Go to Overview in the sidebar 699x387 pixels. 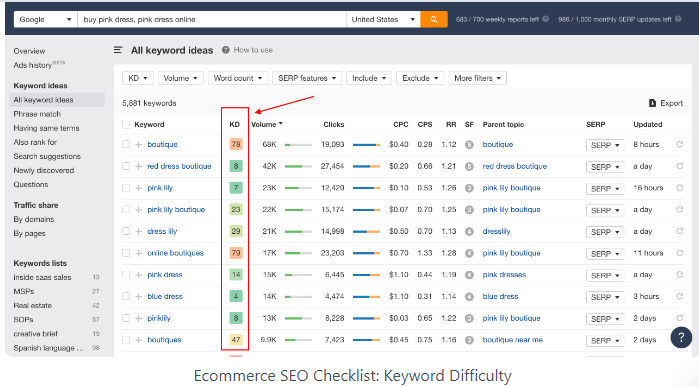29,51
